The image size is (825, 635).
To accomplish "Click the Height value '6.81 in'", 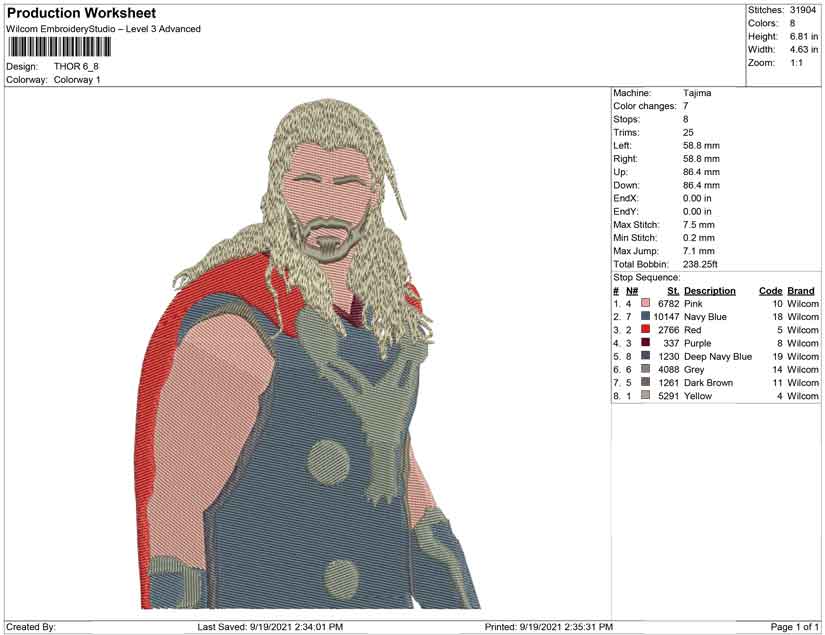I will pos(804,36).
